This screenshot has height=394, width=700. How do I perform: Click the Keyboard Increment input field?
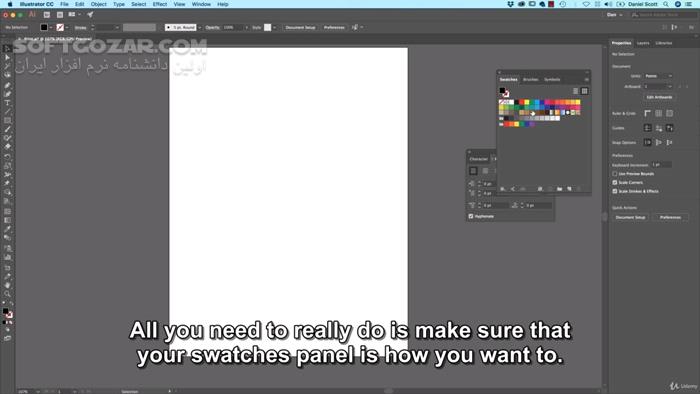661,165
